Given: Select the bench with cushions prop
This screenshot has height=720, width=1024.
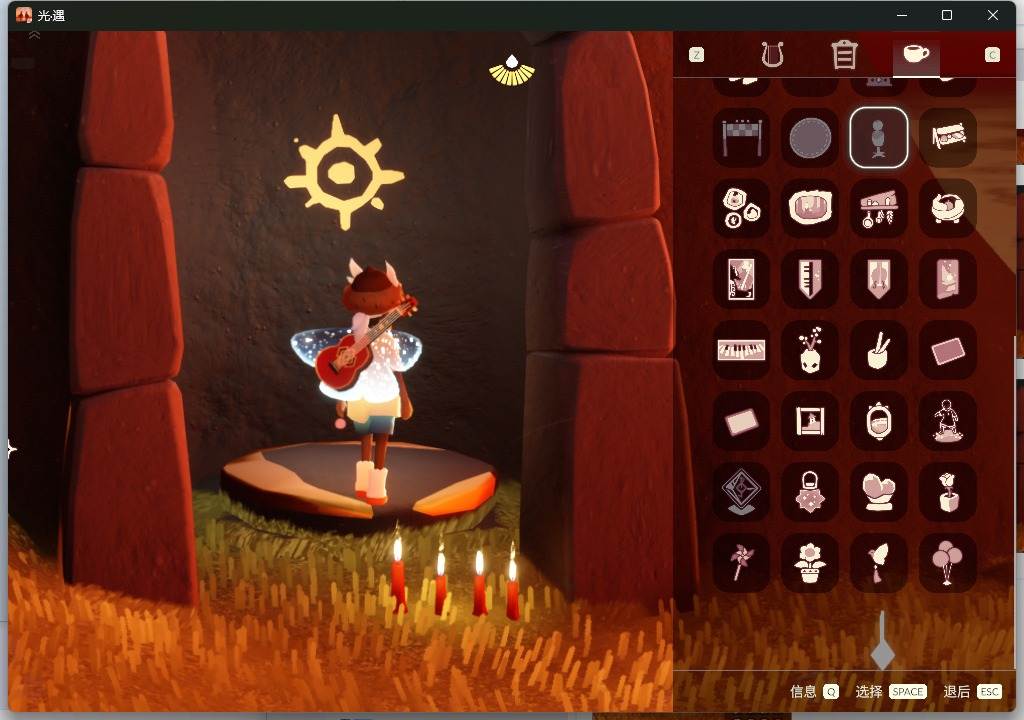Looking at the screenshot, I should 948,137.
